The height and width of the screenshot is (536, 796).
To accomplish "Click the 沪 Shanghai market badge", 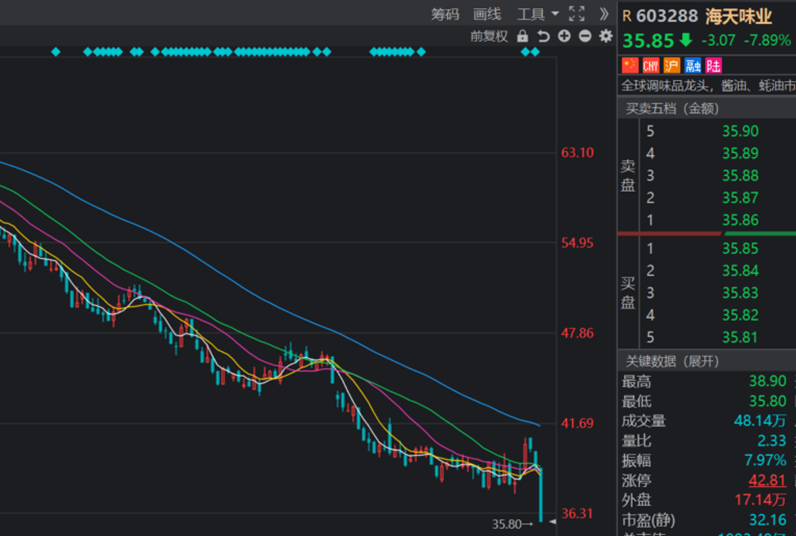I will (x=672, y=65).
